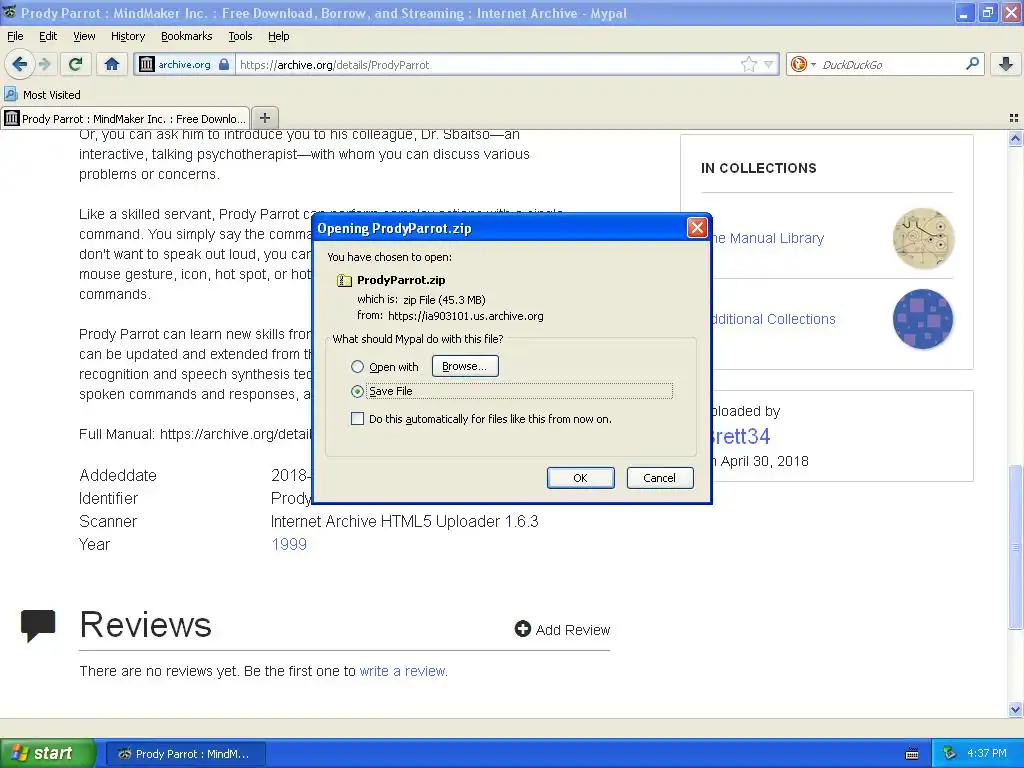Click the ProdyParrot.zip file icon
The image size is (1024, 768).
[x=344, y=280]
